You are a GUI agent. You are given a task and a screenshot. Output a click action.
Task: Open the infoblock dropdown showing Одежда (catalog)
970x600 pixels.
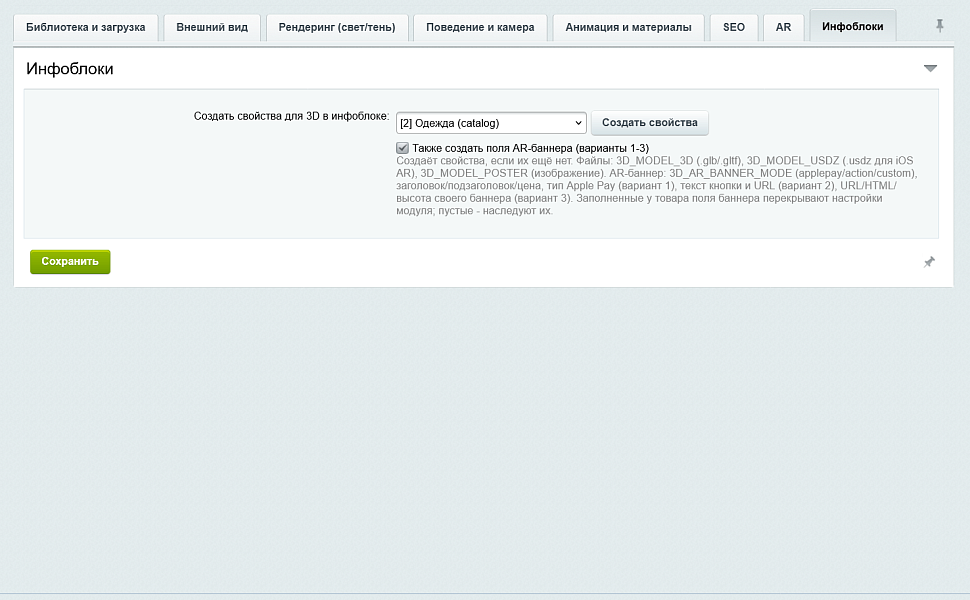point(491,122)
